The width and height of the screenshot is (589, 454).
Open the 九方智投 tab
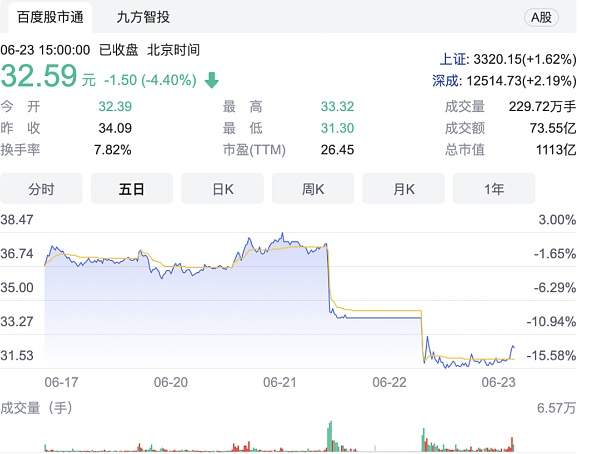(143, 17)
